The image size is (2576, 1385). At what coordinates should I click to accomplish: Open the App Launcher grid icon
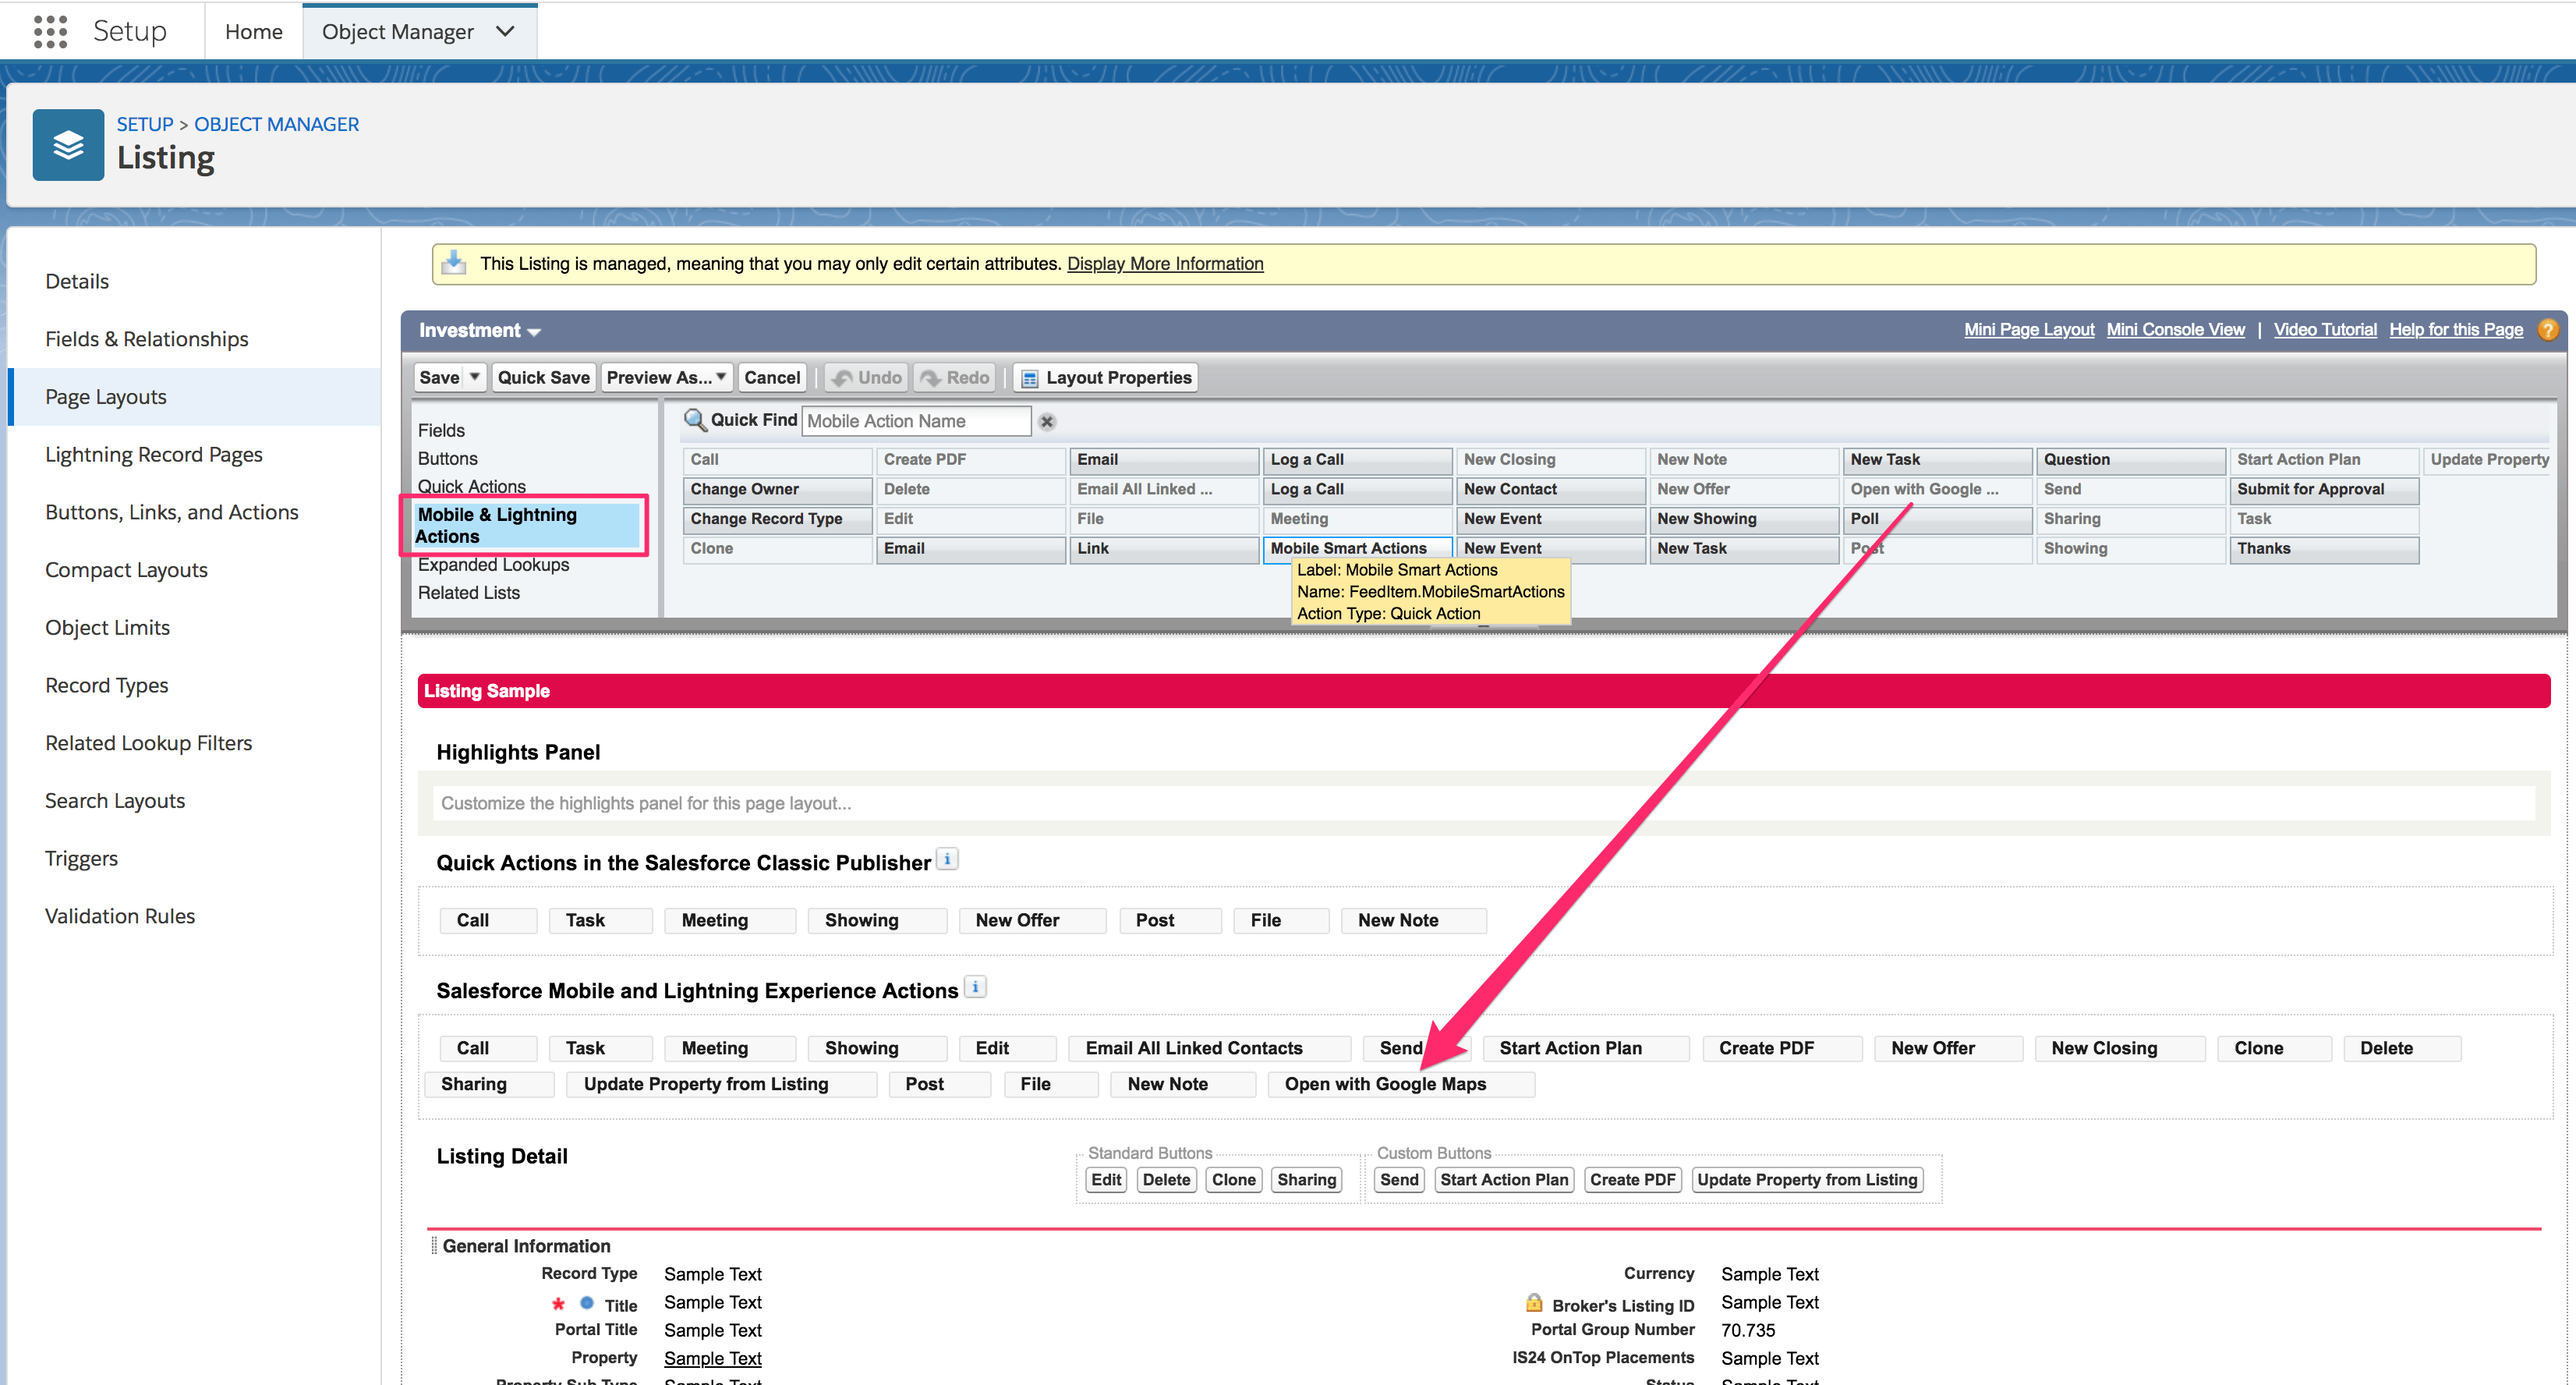[x=48, y=31]
